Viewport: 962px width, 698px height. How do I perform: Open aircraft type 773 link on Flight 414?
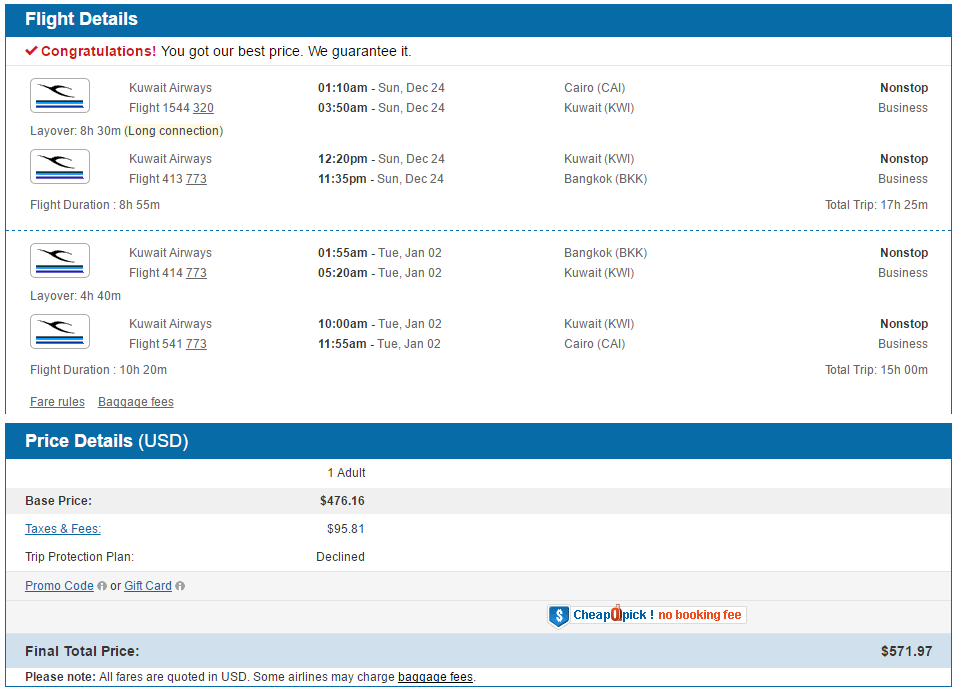click(196, 273)
